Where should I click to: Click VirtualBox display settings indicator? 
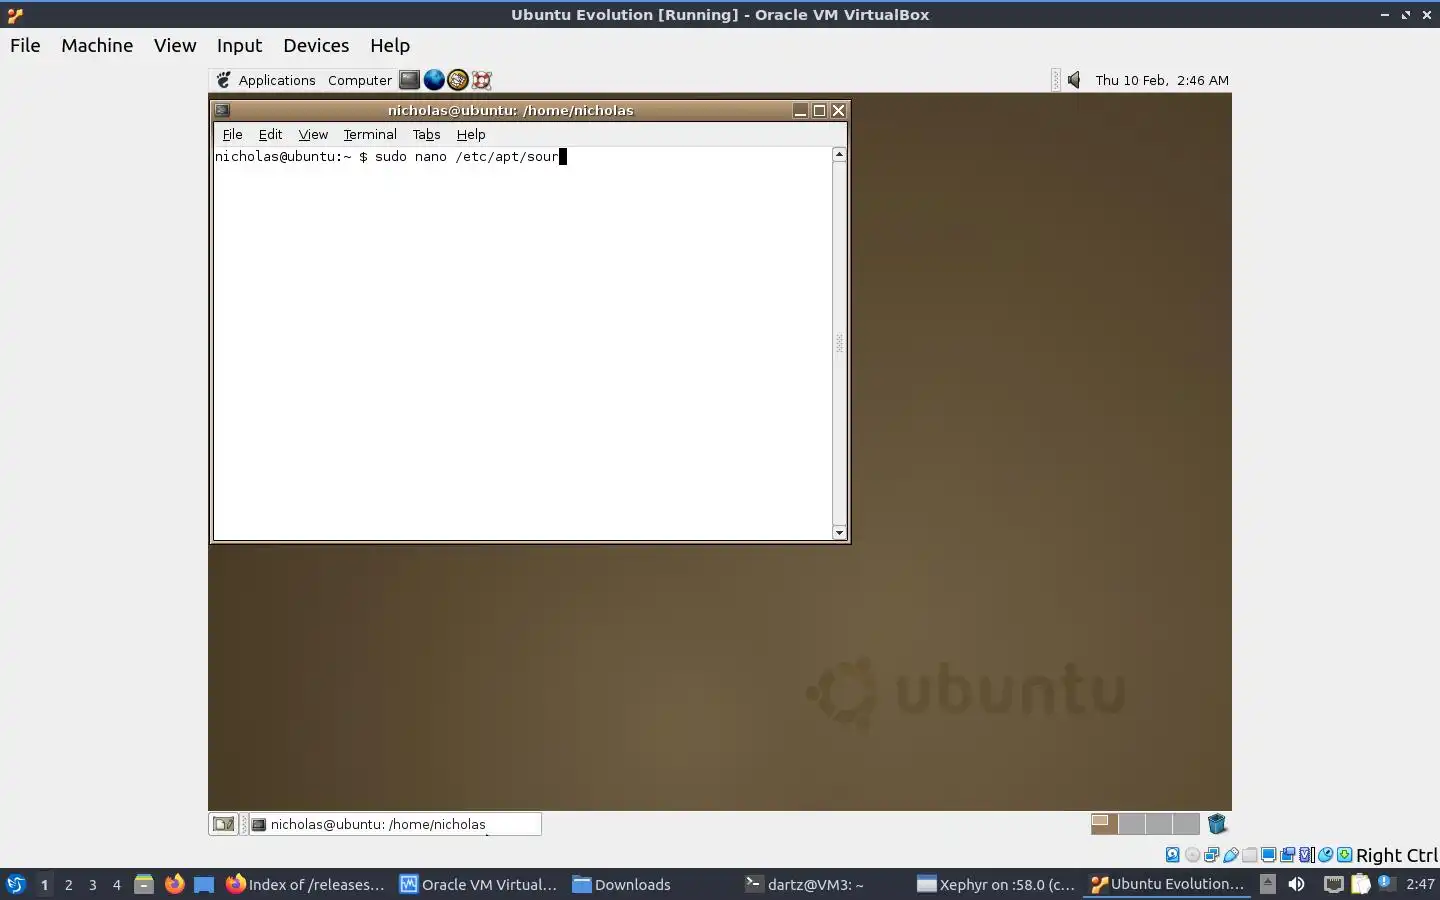click(1268, 855)
